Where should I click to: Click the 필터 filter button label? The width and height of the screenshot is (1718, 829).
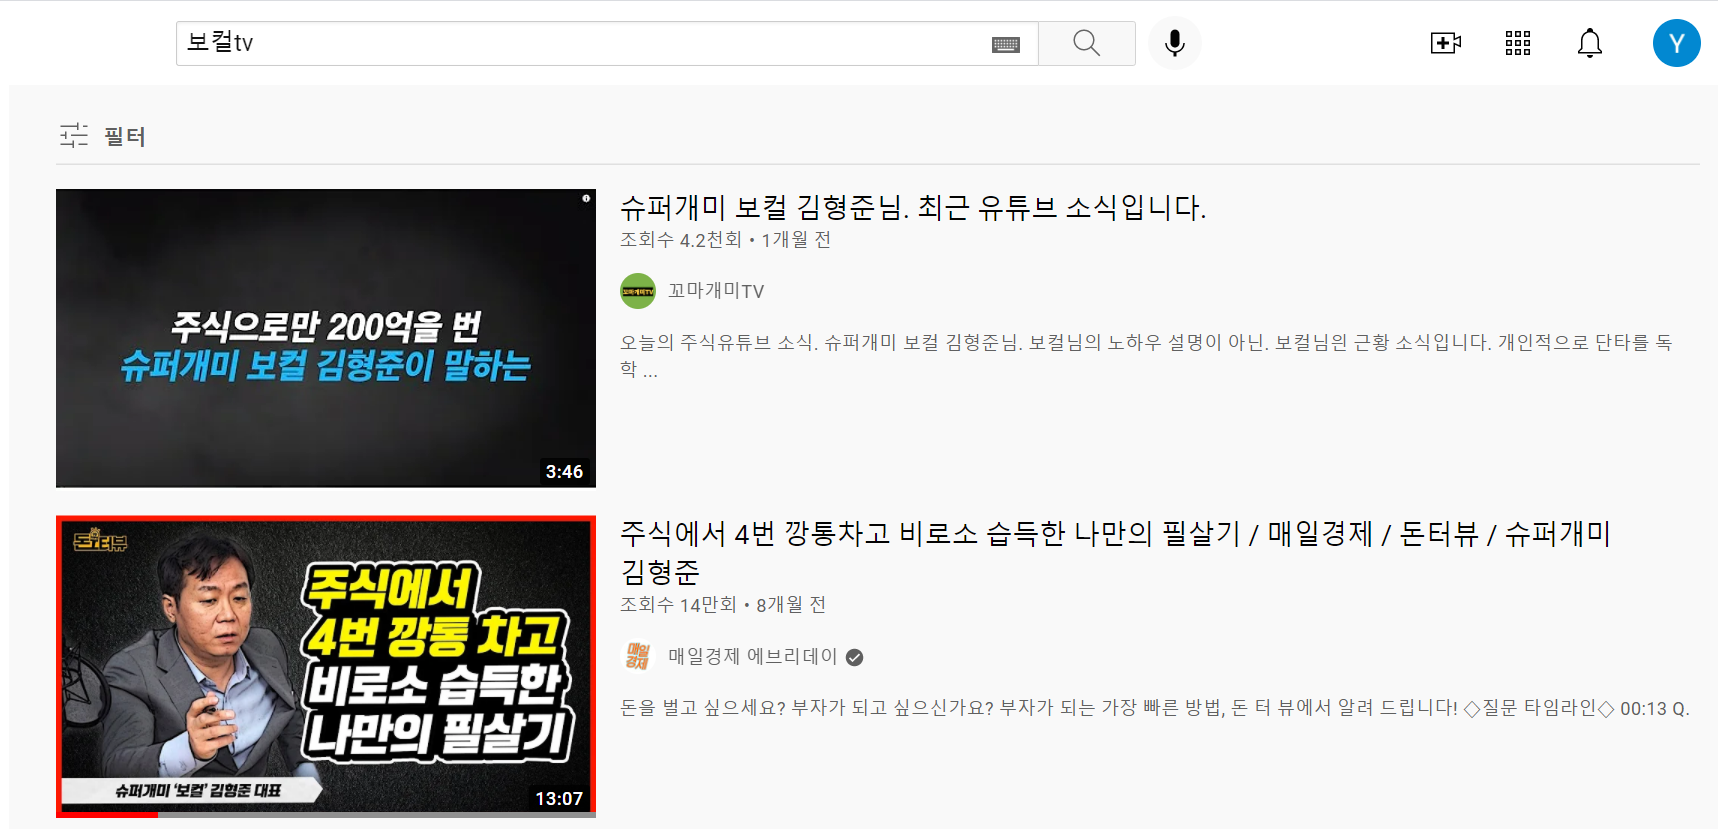pos(125,136)
